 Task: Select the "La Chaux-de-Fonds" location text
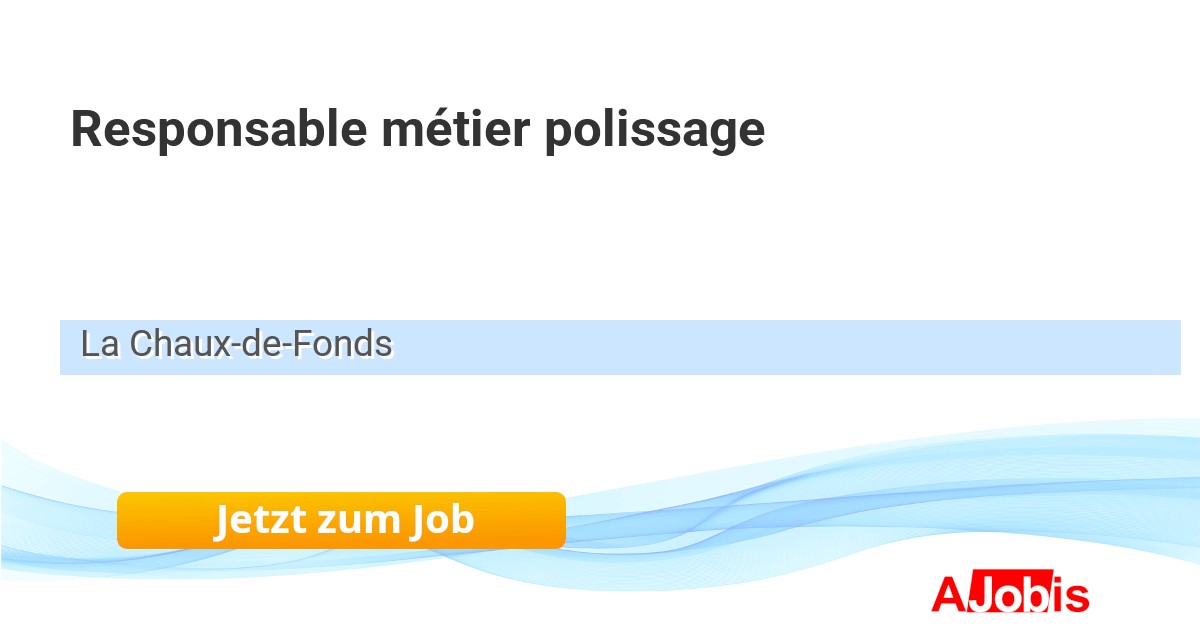pyautogui.click(x=236, y=345)
